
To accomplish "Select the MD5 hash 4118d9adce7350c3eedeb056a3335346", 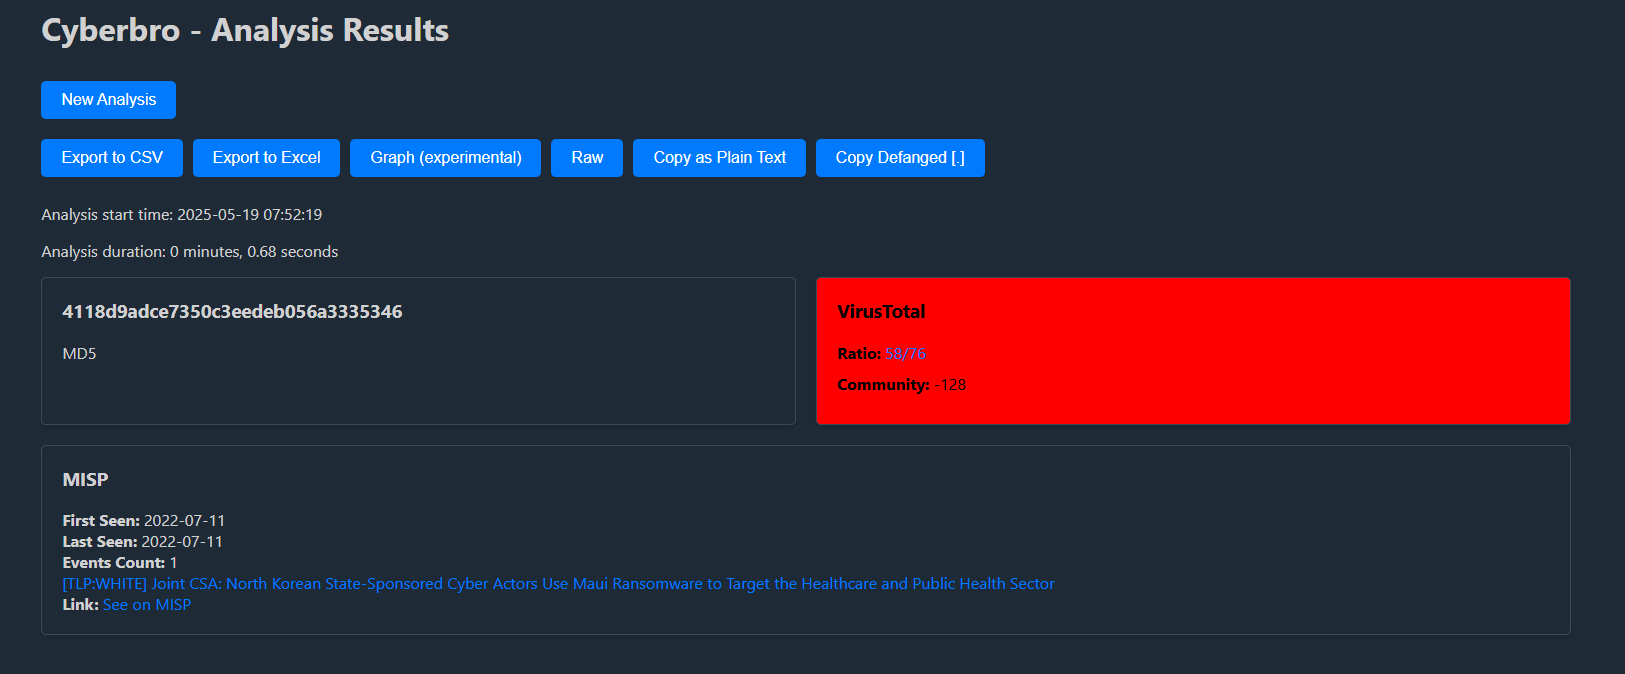I will pyautogui.click(x=232, y=312).
